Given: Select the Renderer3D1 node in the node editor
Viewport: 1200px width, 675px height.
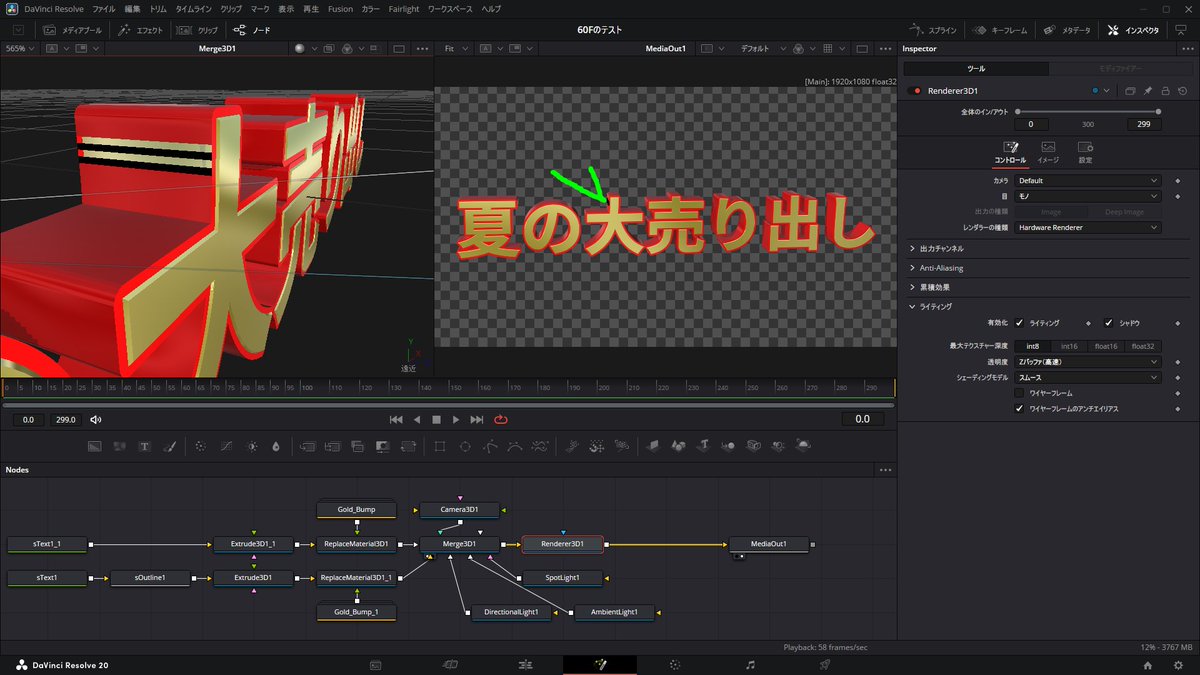Looking at the screenshot, I should point(561,544).
